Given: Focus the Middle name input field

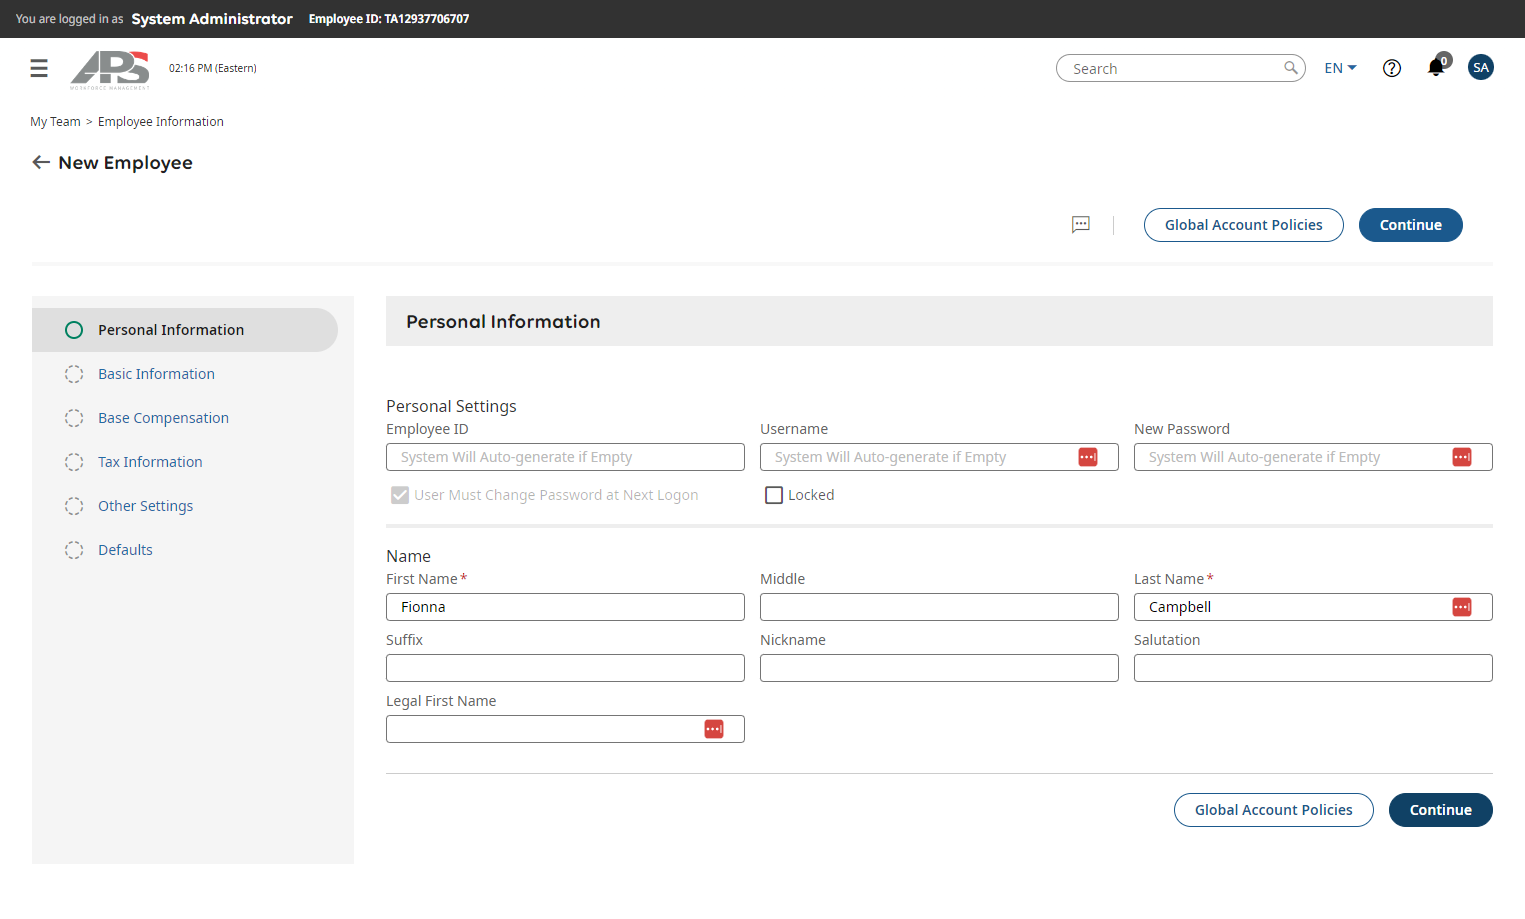Looking at the screenshot, I should tap(939, 607).
